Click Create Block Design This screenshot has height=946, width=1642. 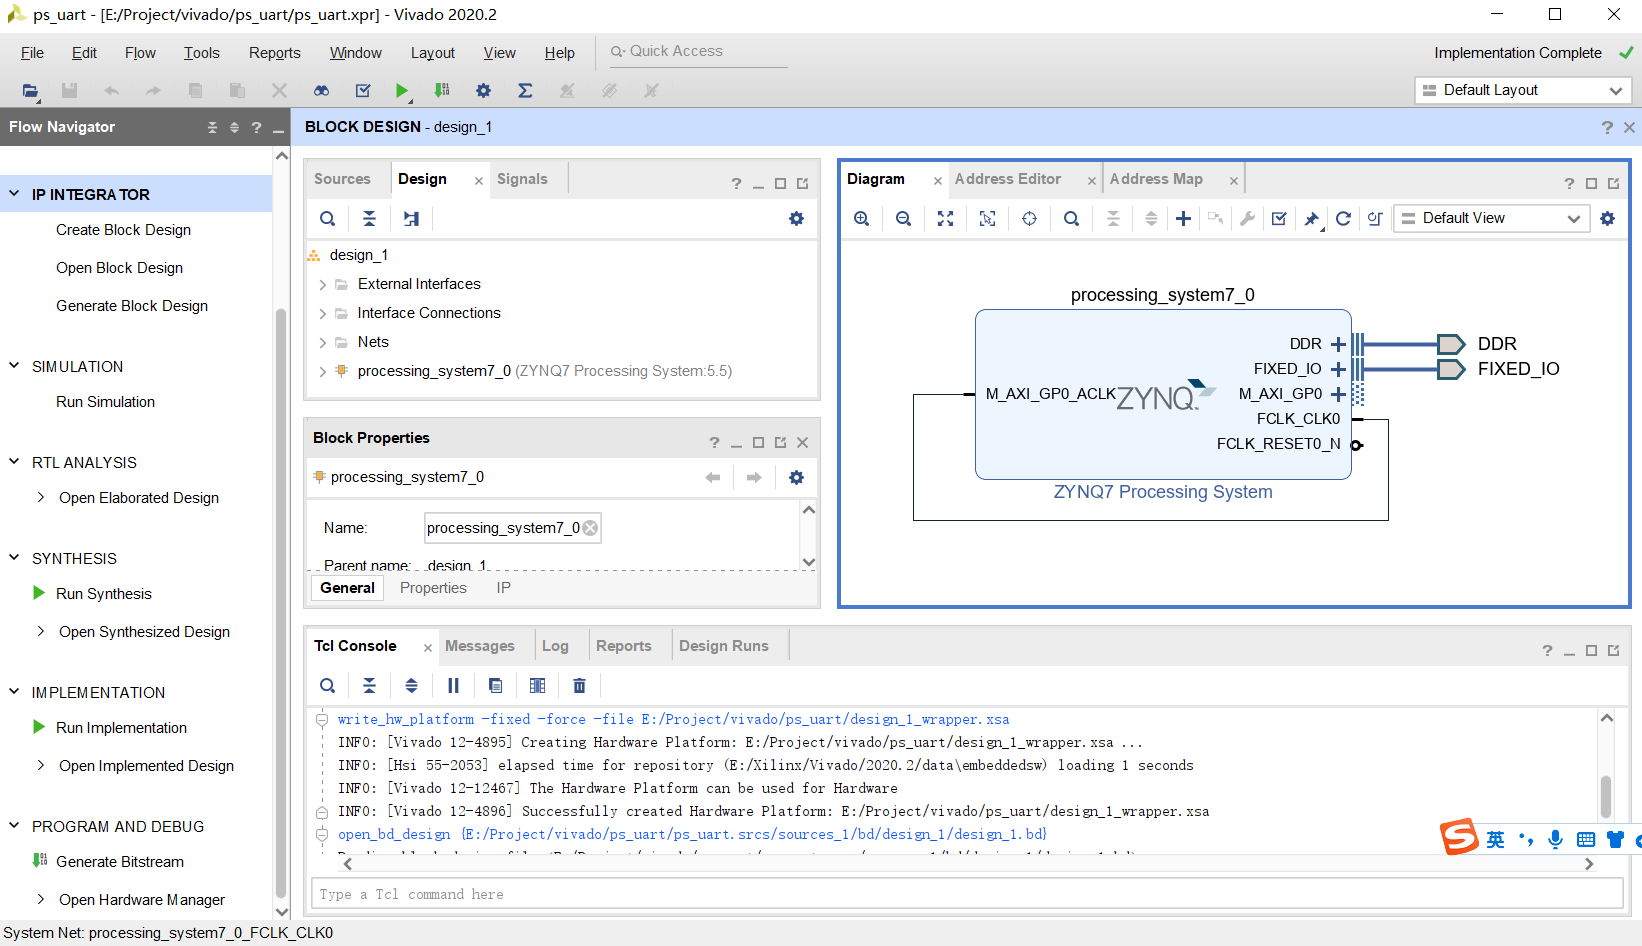pyautogui.click(x=123, y=230)
